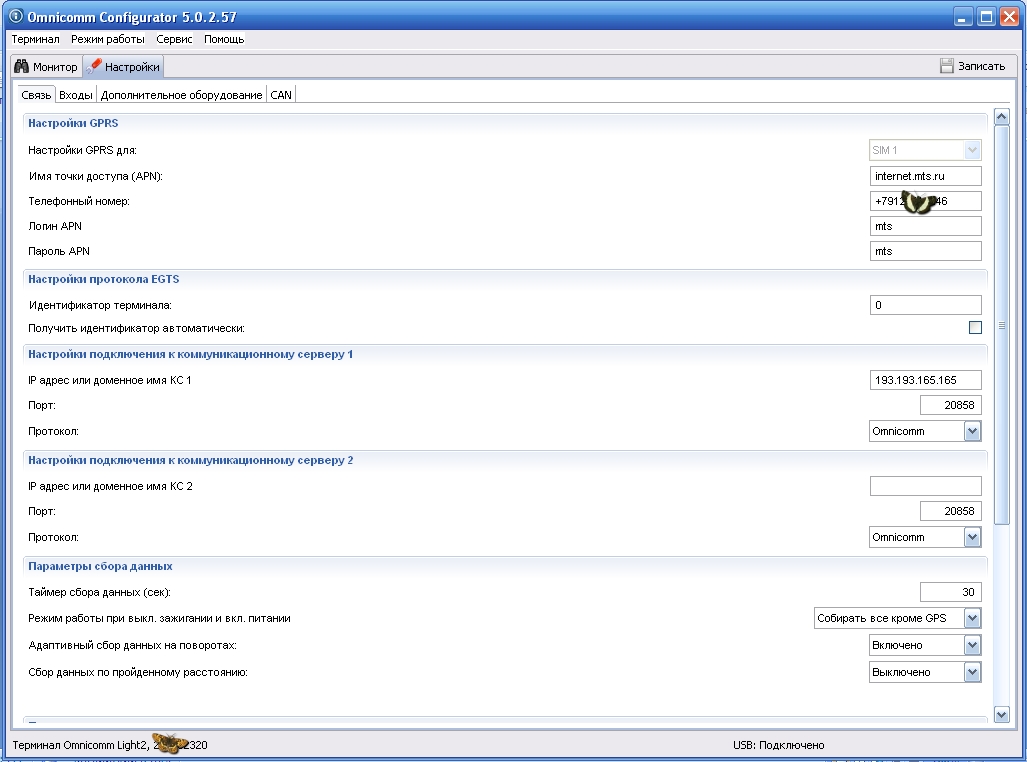Image resolution: width=1027 pixels, height=762 pixels.
Task: Click the binoculars Monitor icon
Action: tap(21, 67)
